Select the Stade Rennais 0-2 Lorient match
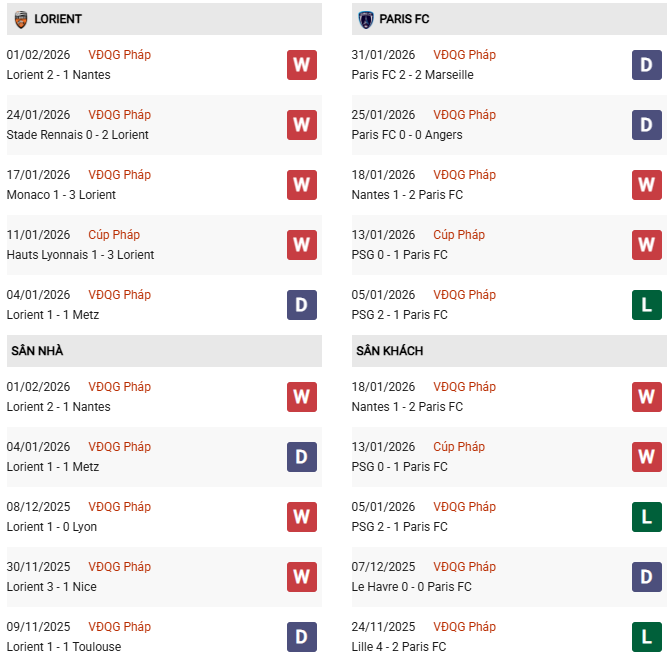The height and width of the screenshot is (659, 671). [x=77, y=135]
